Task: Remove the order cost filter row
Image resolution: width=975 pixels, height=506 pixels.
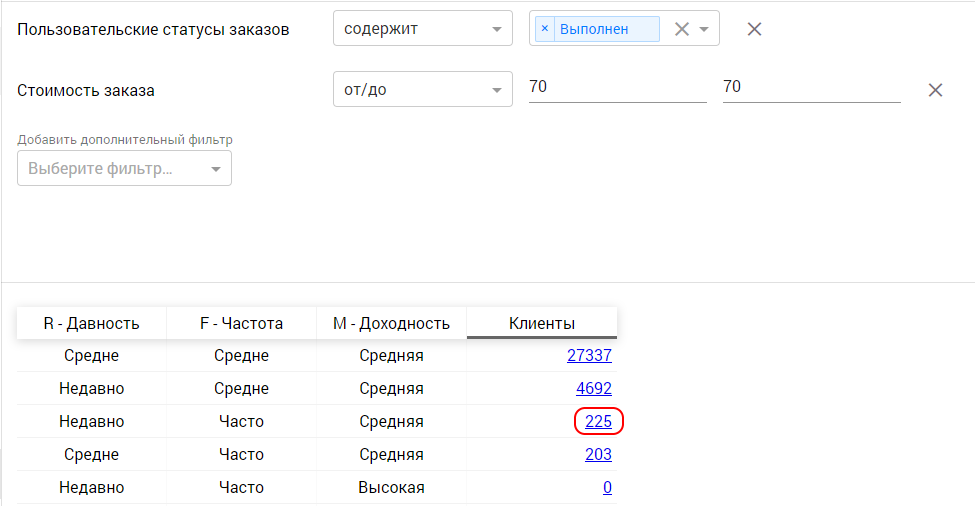Action: (x=935, y=90)
